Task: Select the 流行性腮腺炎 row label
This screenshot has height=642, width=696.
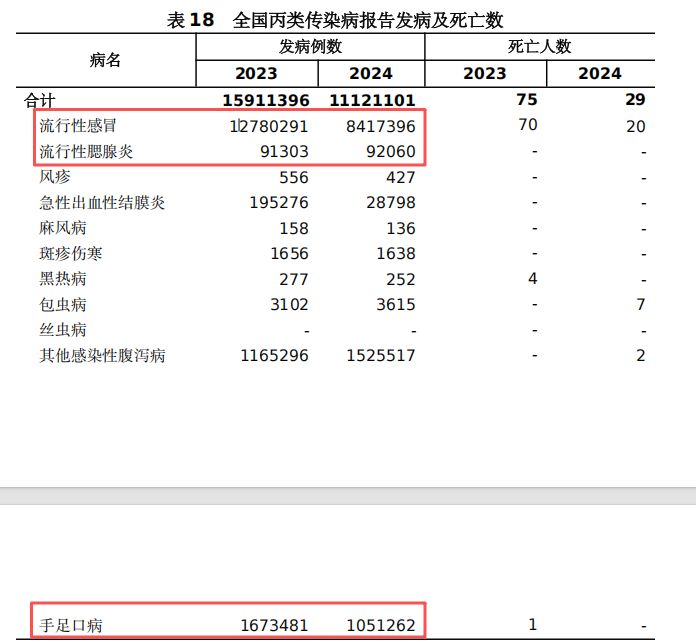Action: click(85, 152)
